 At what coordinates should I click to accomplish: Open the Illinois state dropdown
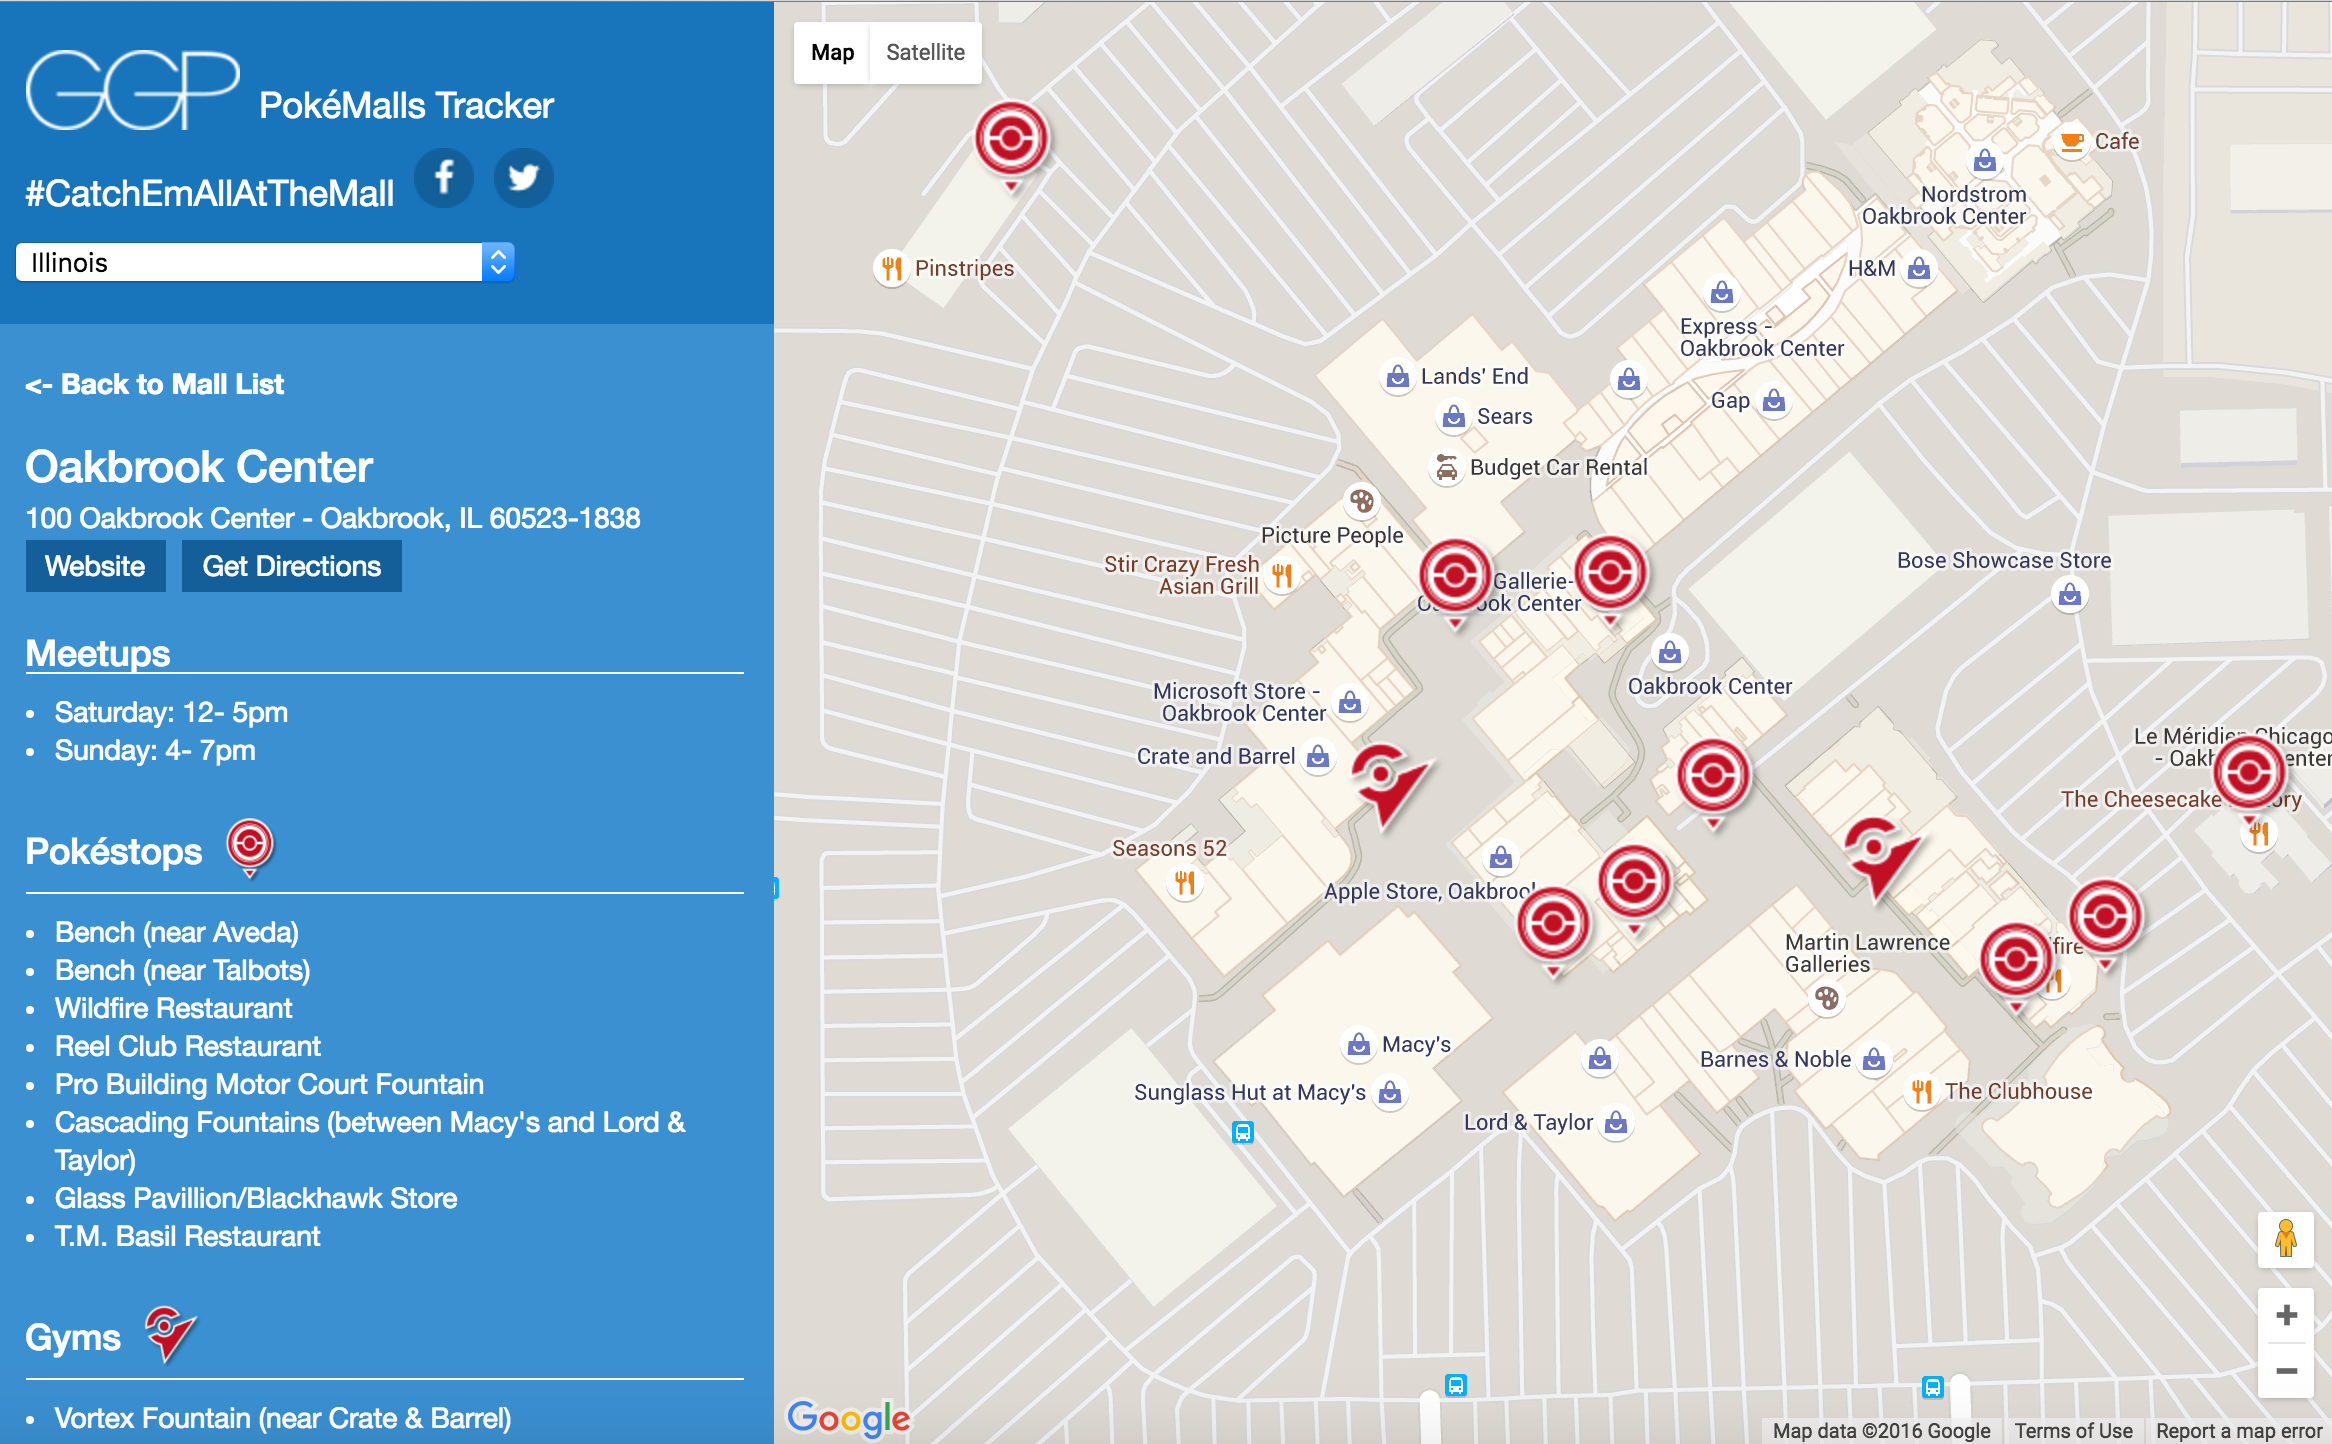[x=265, y=263]
